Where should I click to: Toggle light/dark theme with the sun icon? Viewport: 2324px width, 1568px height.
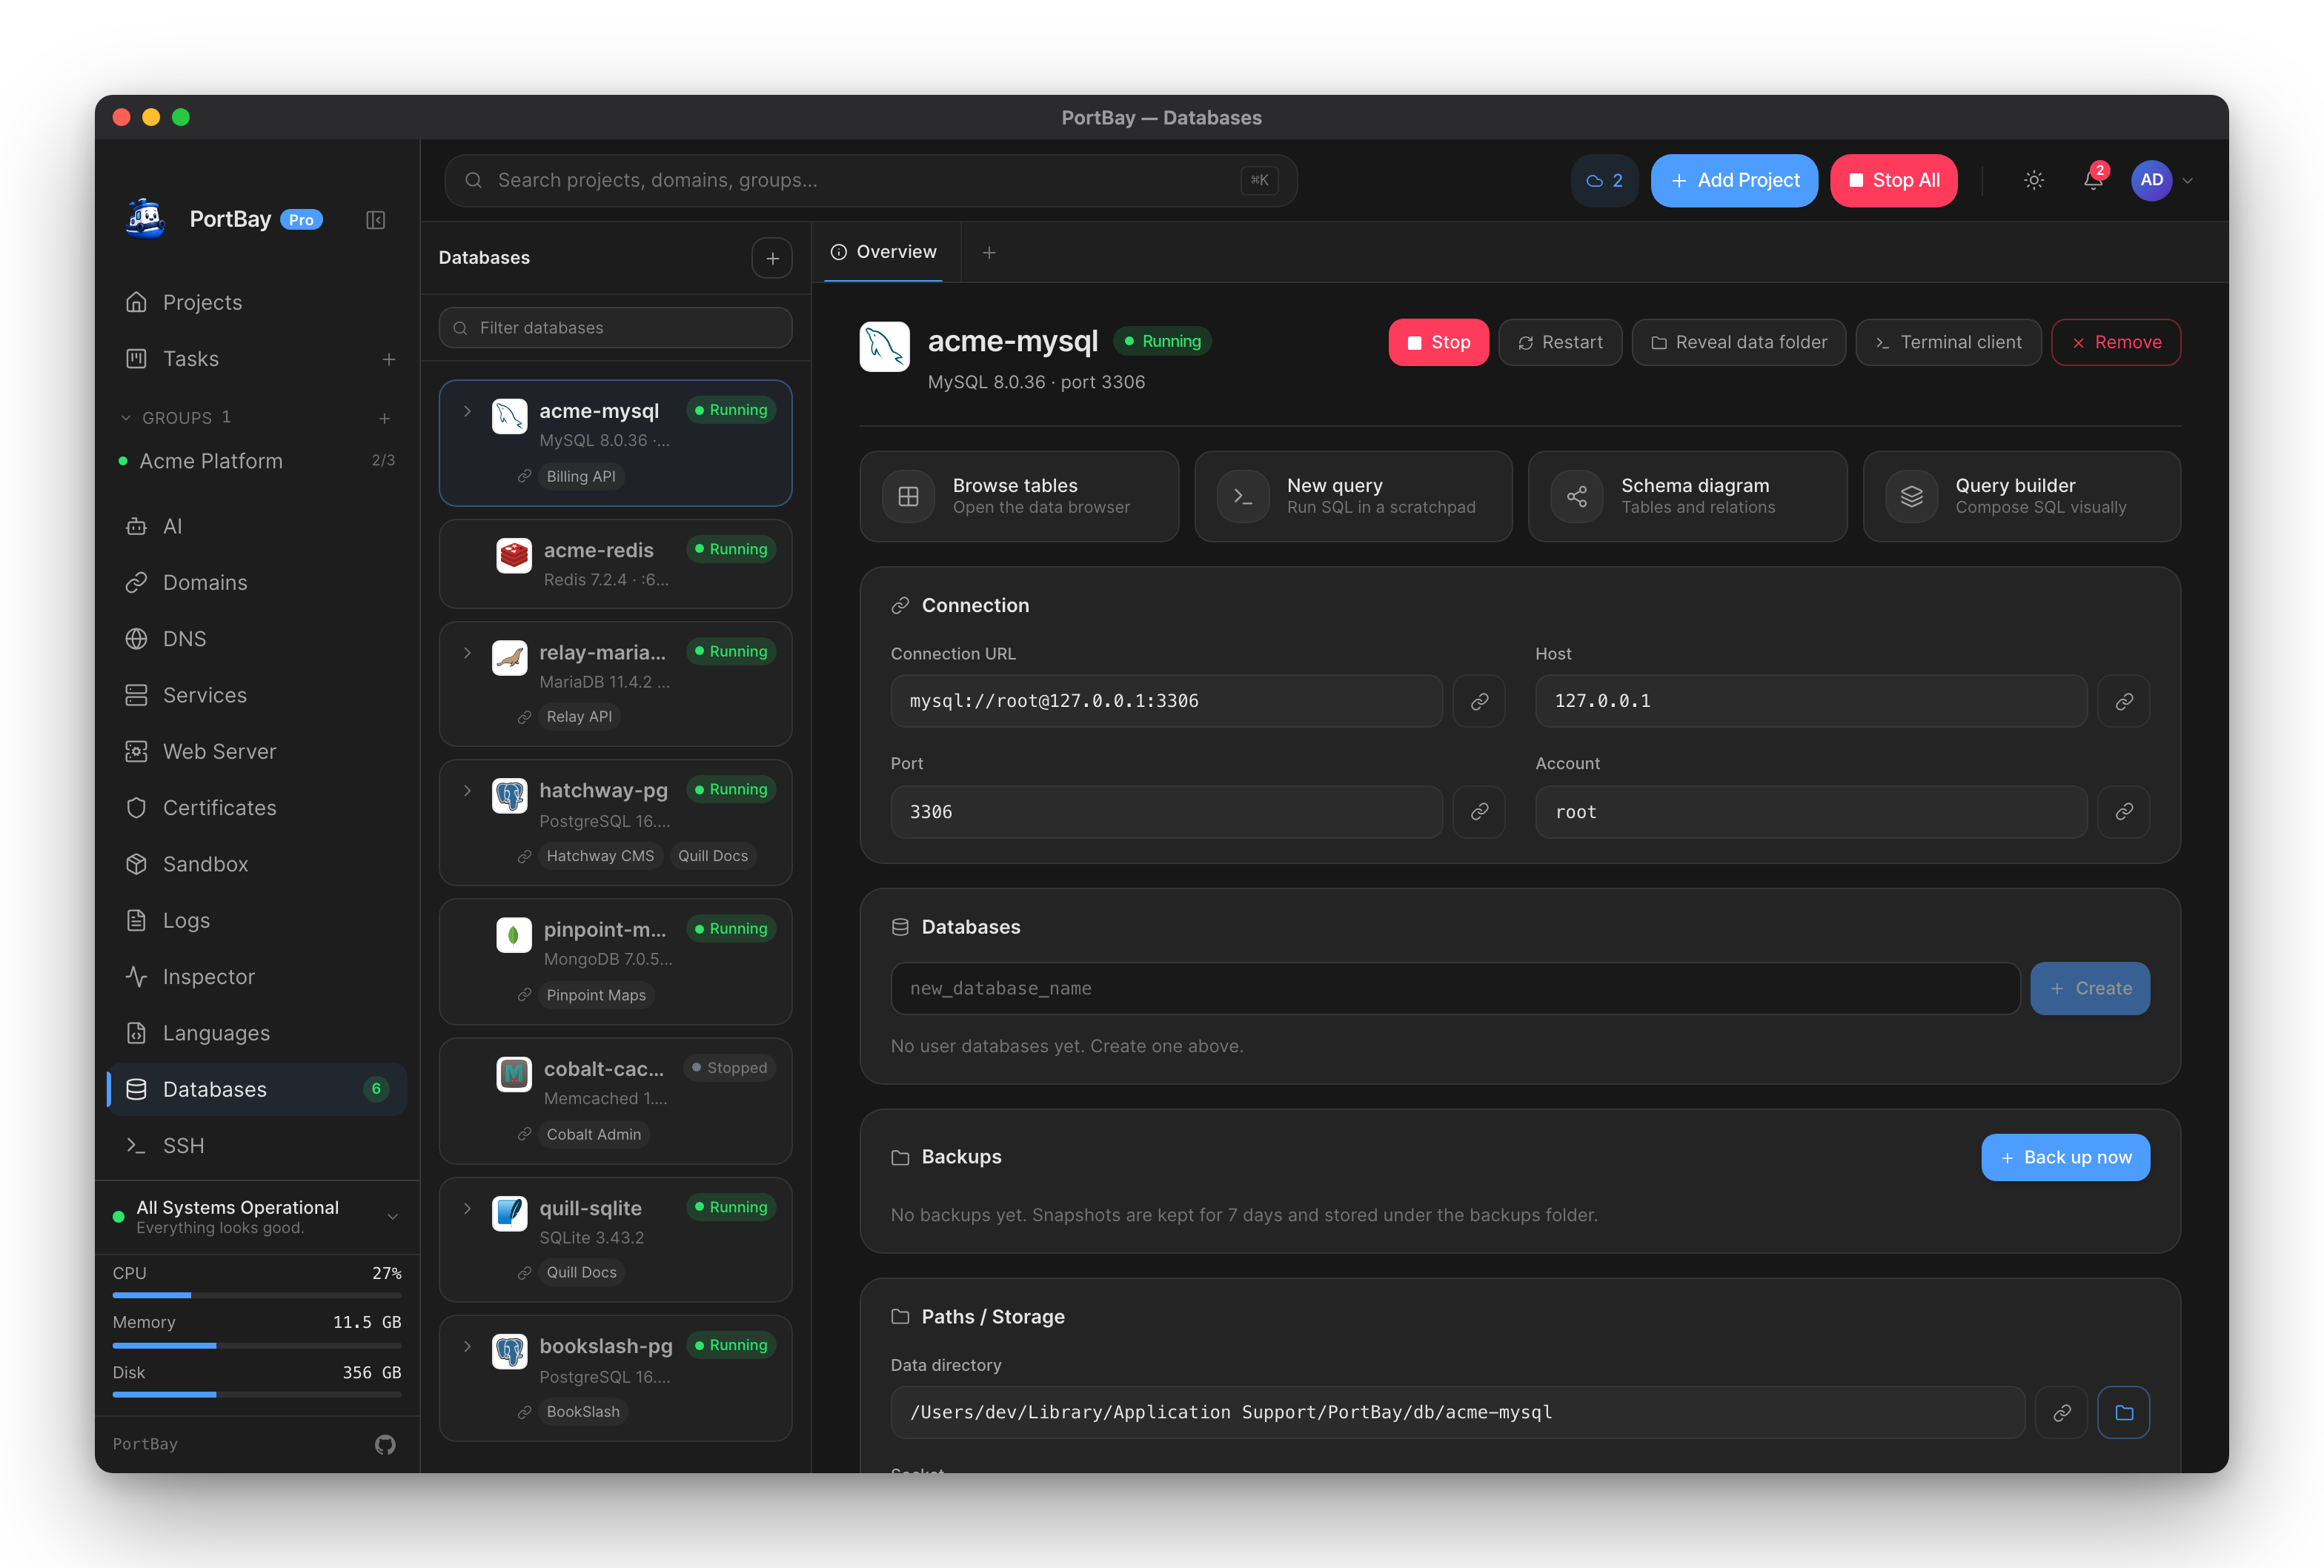(x=2033, y=181)
